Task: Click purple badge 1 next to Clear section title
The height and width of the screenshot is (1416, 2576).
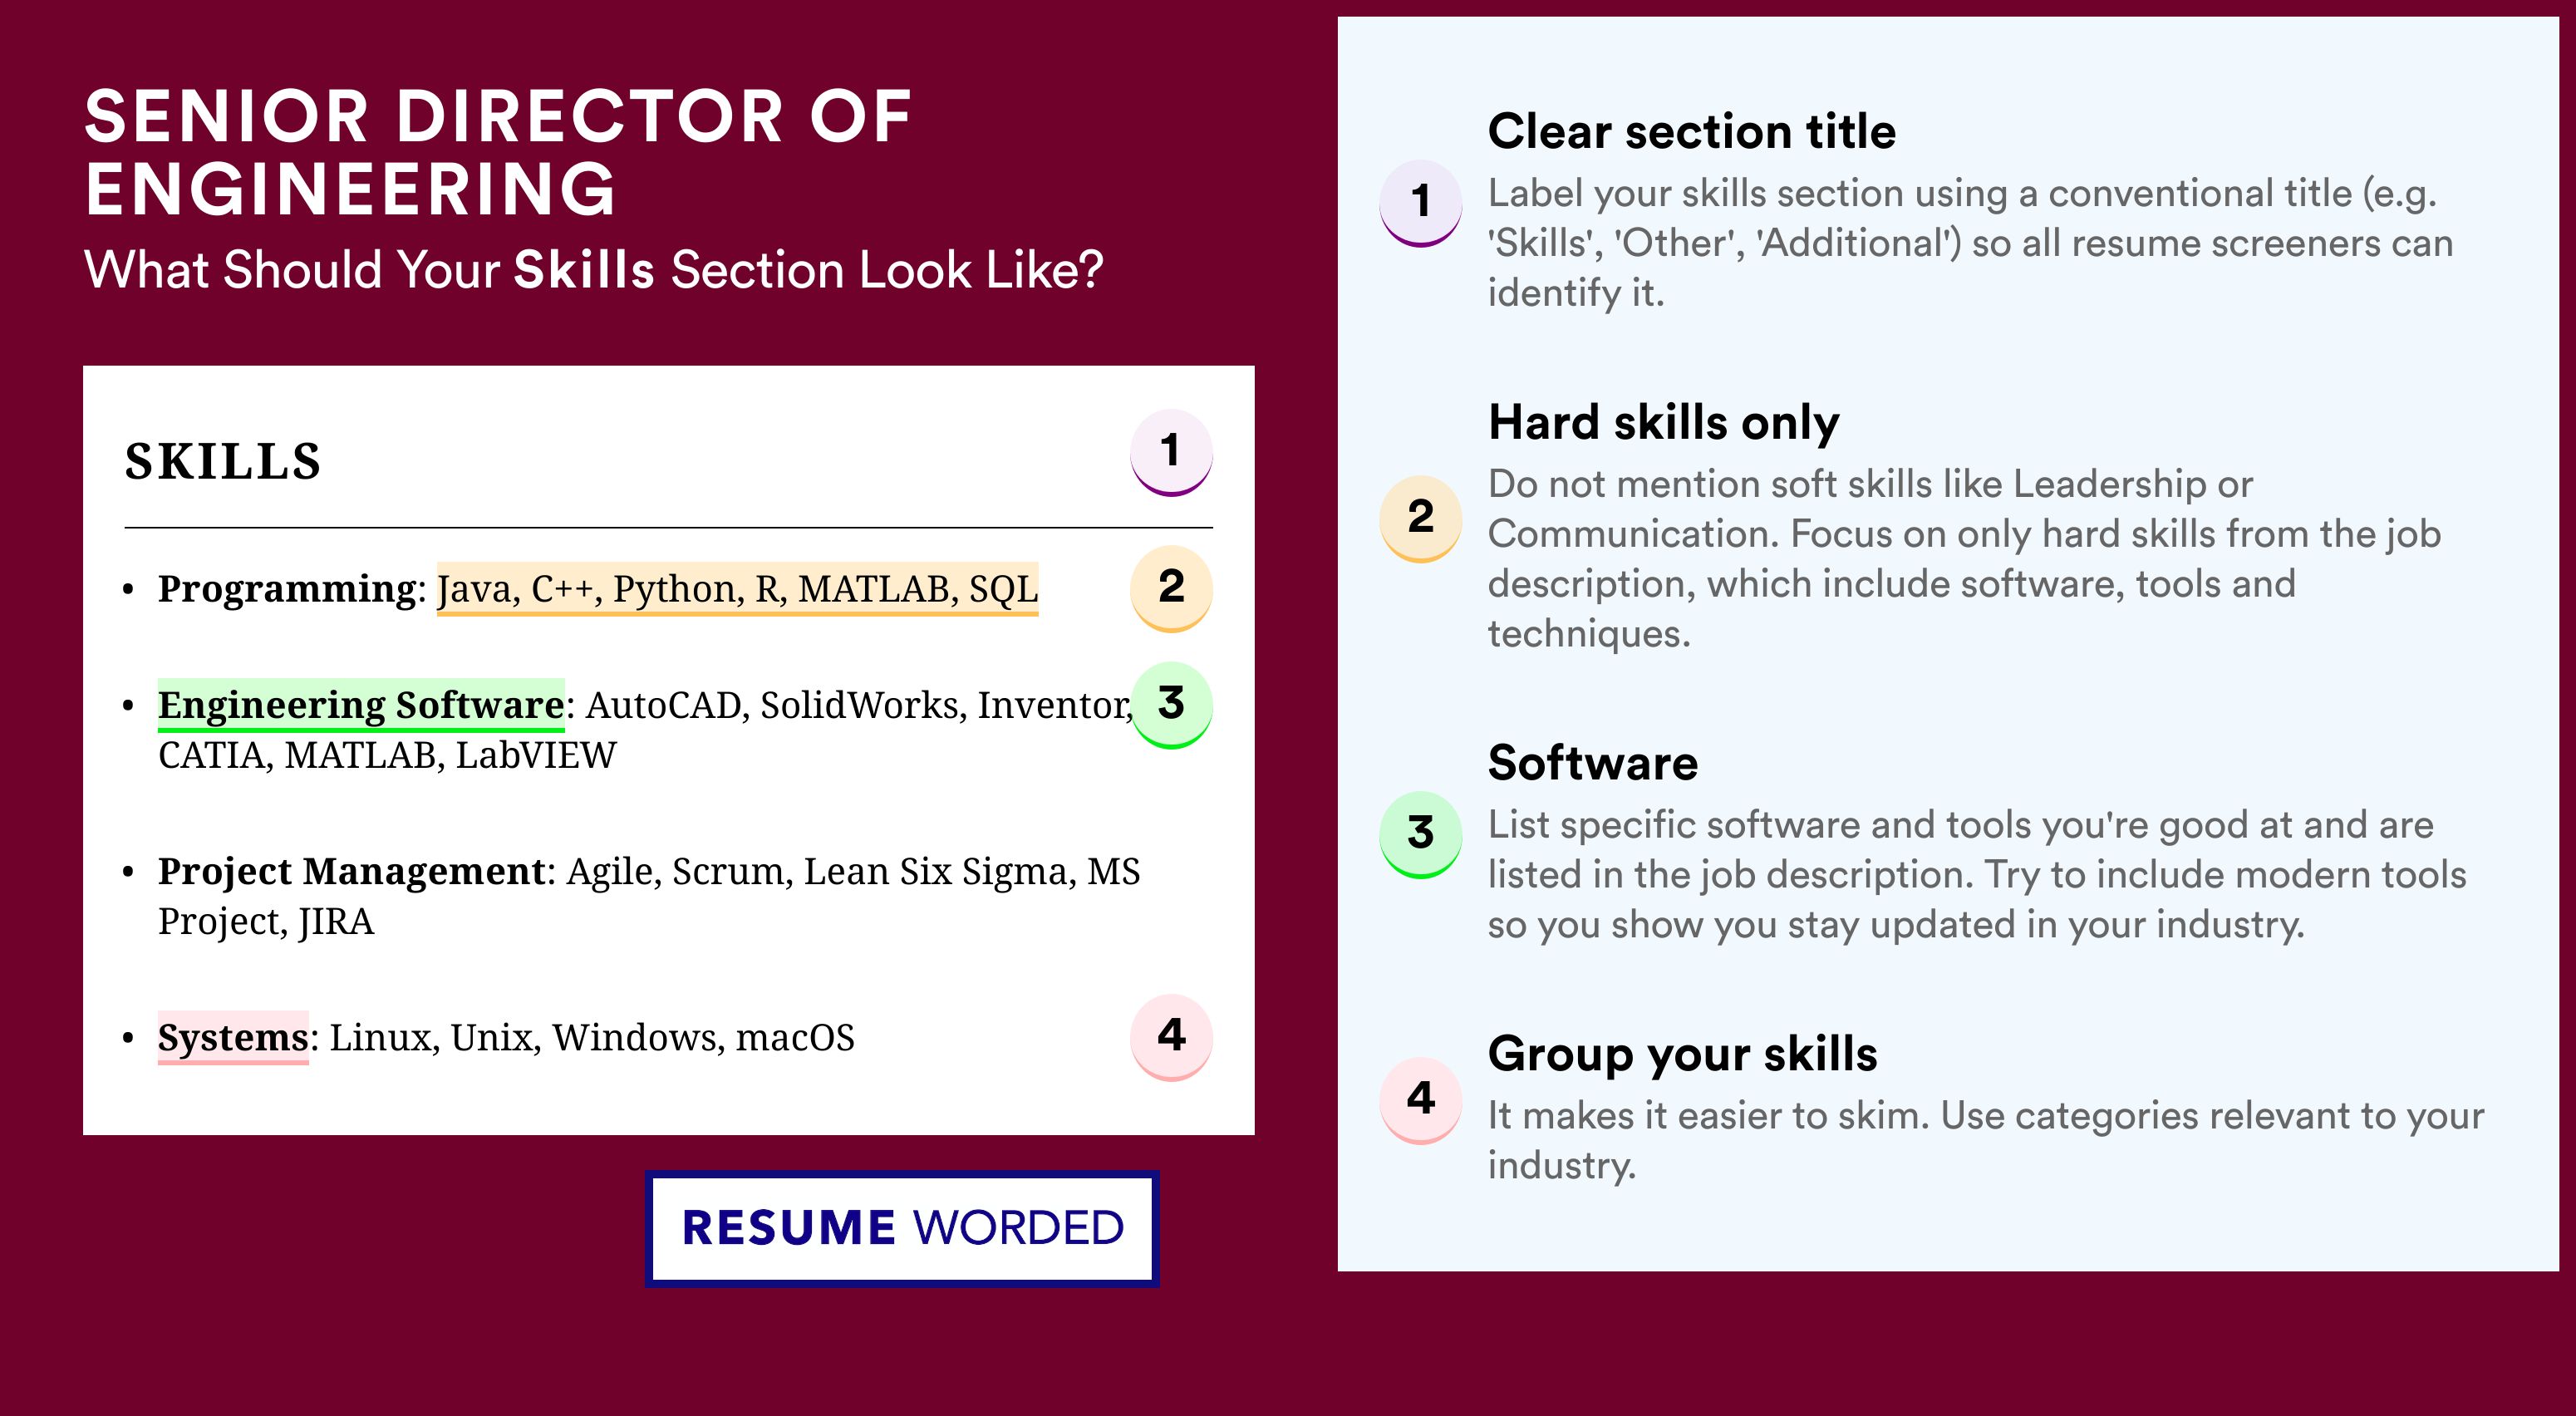Action: tap(1421, 203)
